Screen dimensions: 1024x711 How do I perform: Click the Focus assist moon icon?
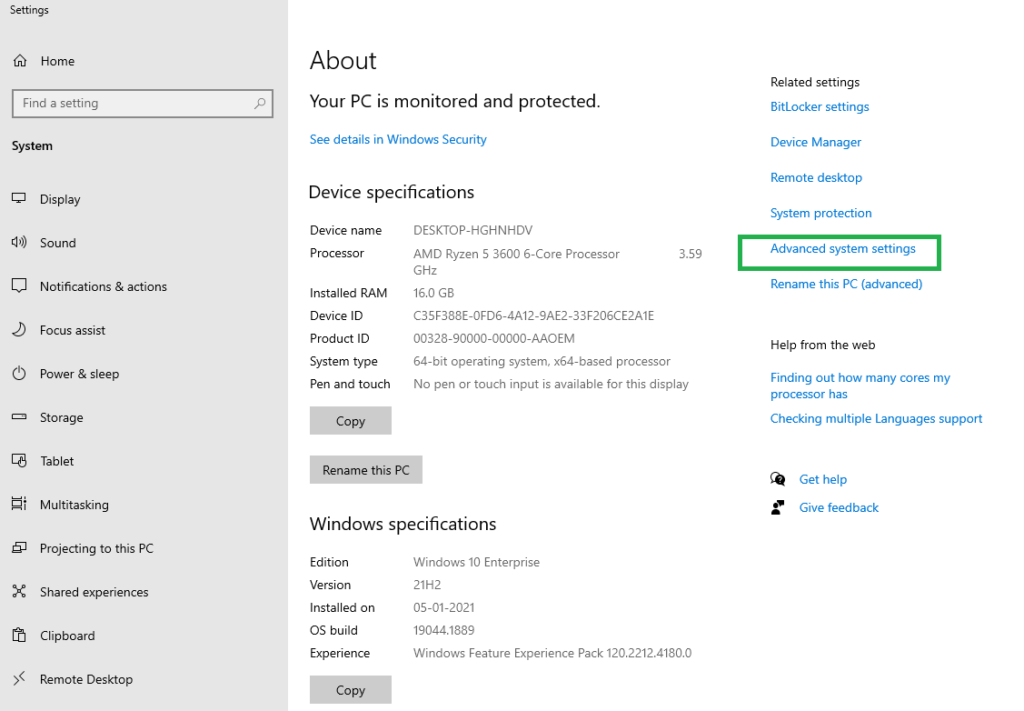click(19, 330)
